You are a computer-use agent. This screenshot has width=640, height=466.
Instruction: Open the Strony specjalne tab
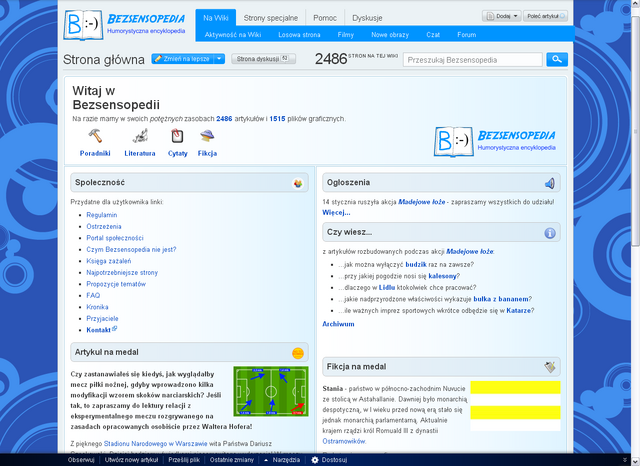pos(271,18)
